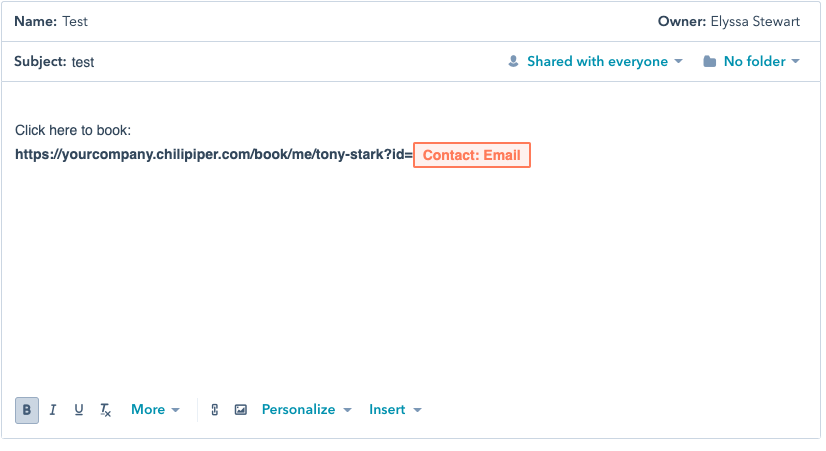This screenshot has width=826, height=451.
Task: Insert an image icon
Action: [x=241, y=410]
